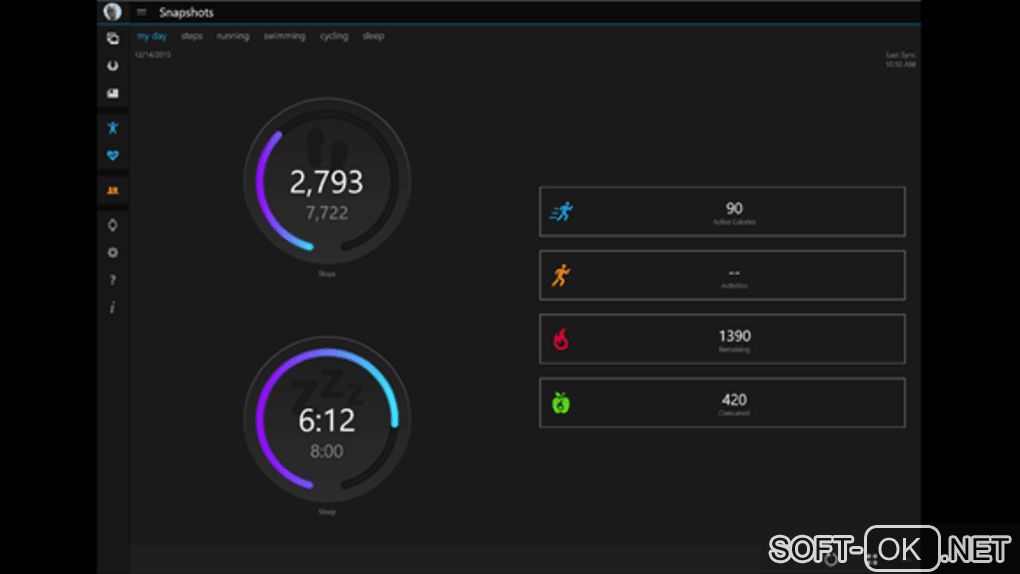
Task: Open the 90 Active Calories tile
Action: [x=722, y=212]
